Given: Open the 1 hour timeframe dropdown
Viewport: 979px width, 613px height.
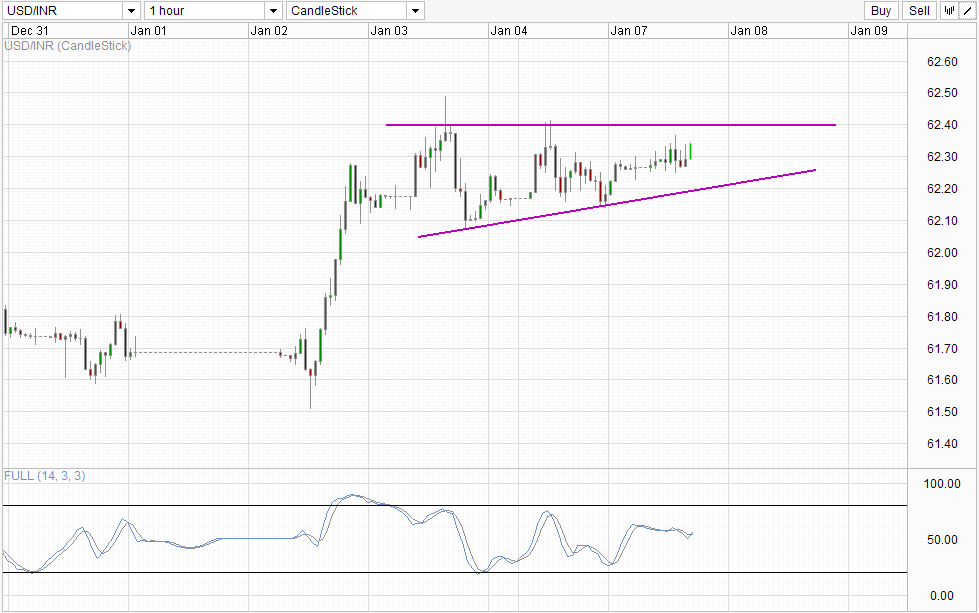Looking at the screenshot, I should coord(273,11).
